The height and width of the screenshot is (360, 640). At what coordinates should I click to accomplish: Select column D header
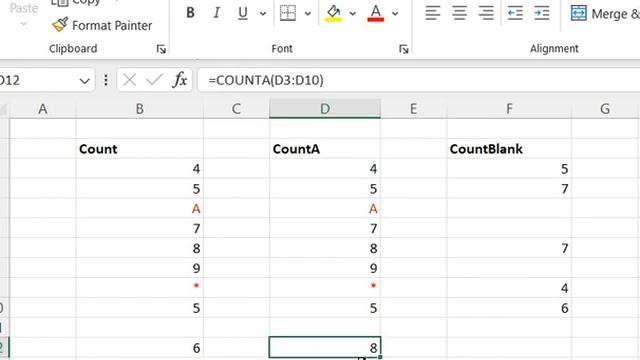[325, 109]
